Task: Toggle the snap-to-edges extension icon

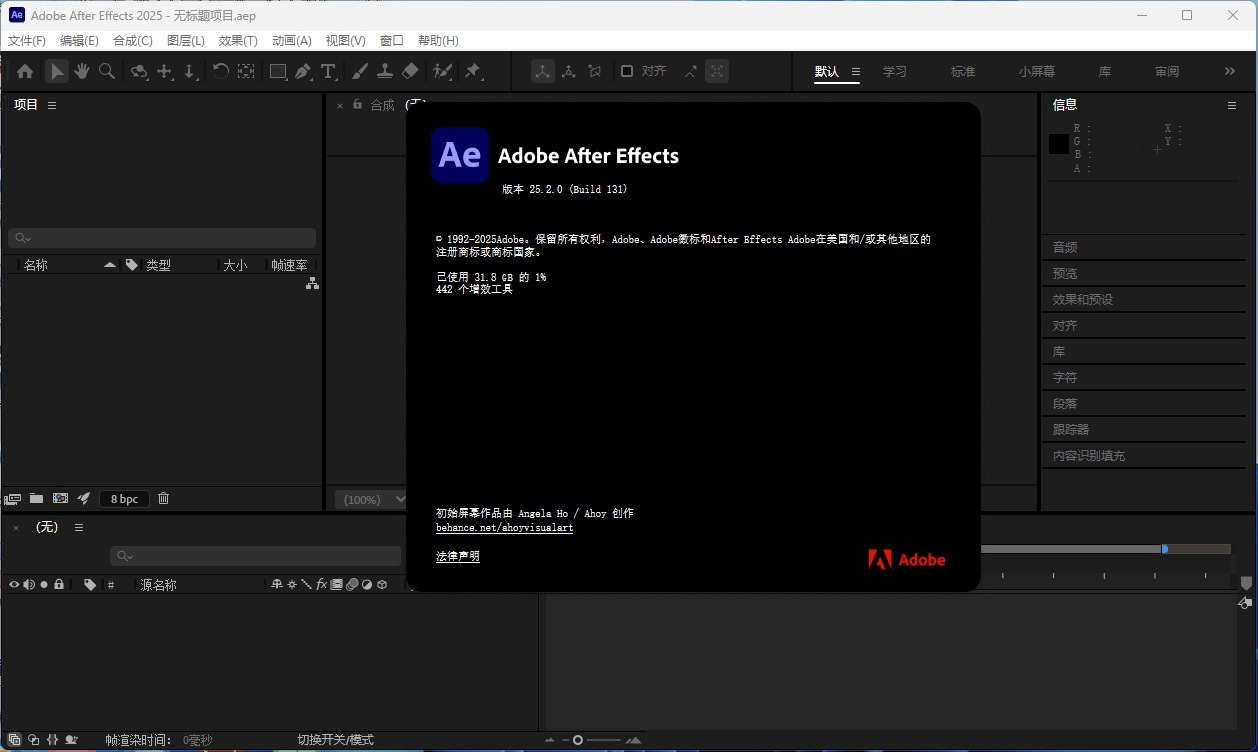Action: tap(691, 71)
